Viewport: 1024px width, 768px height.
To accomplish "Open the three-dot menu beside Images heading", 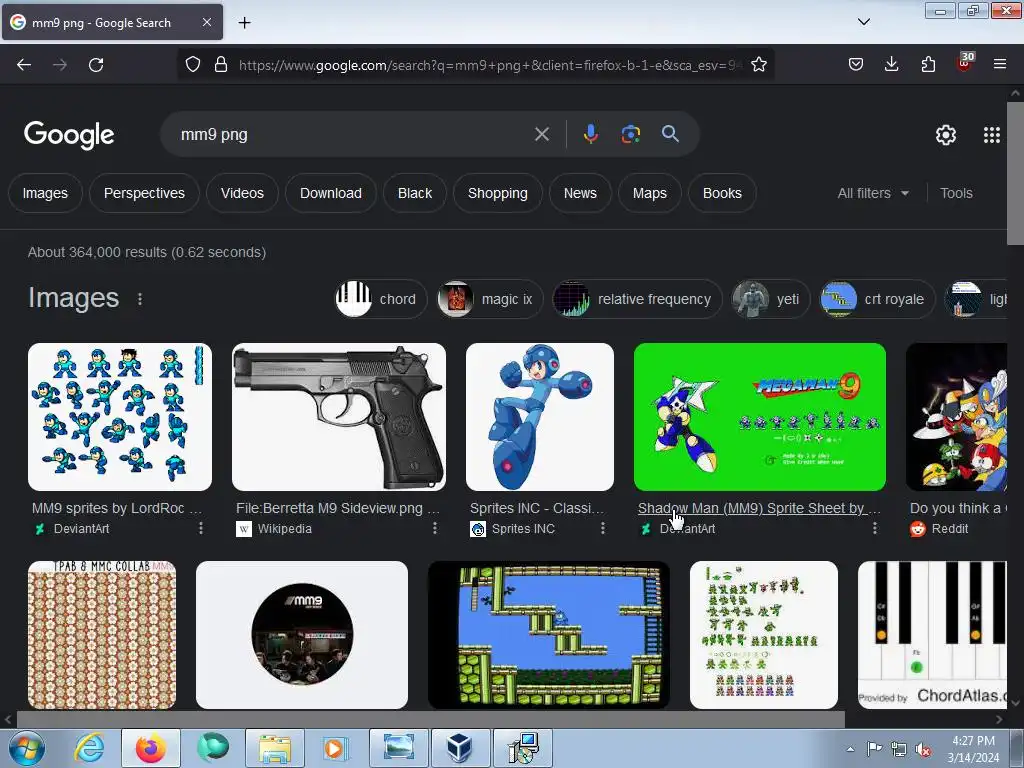I will click(140, 299).
